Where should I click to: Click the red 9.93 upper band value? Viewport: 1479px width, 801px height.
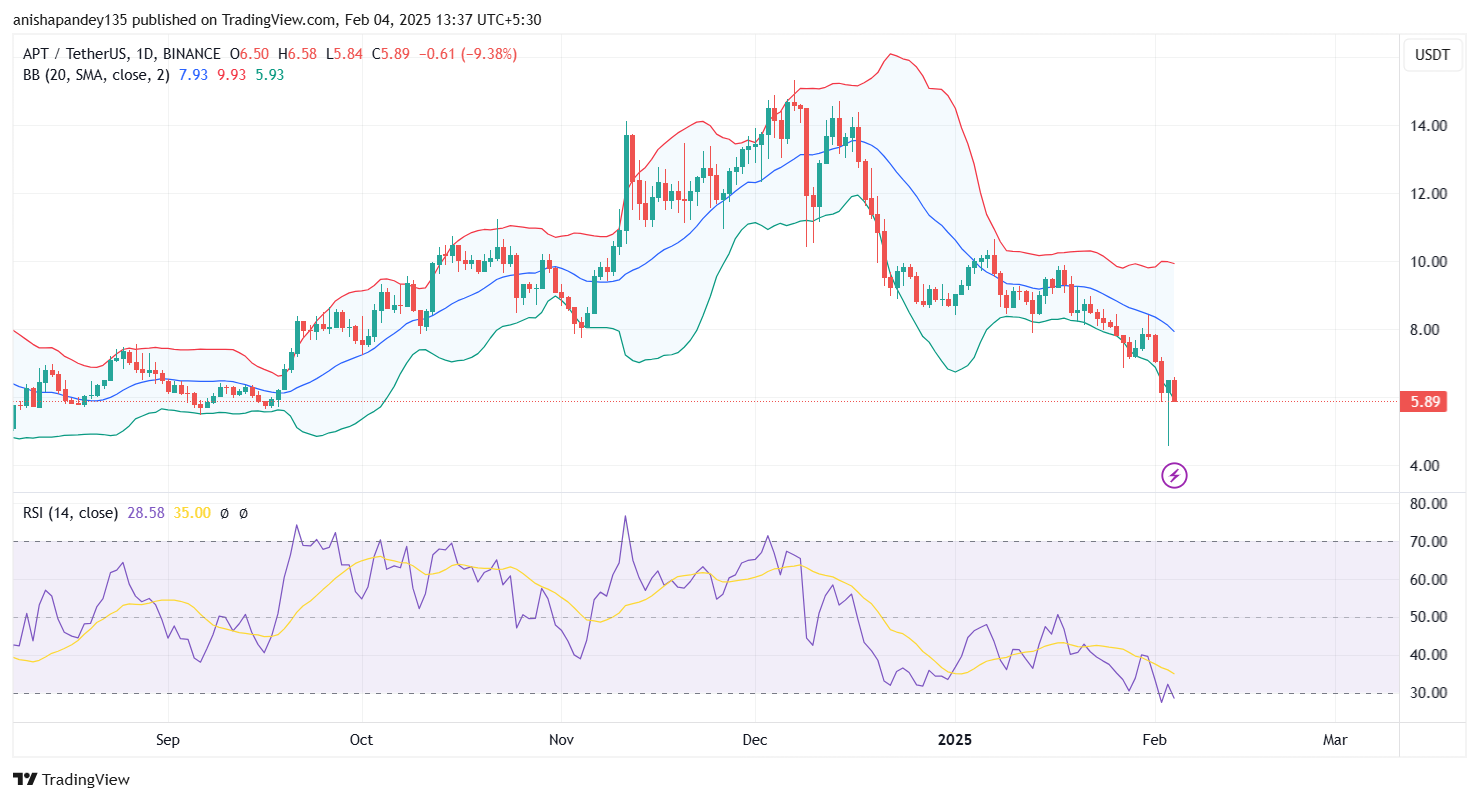click(231, 75)
